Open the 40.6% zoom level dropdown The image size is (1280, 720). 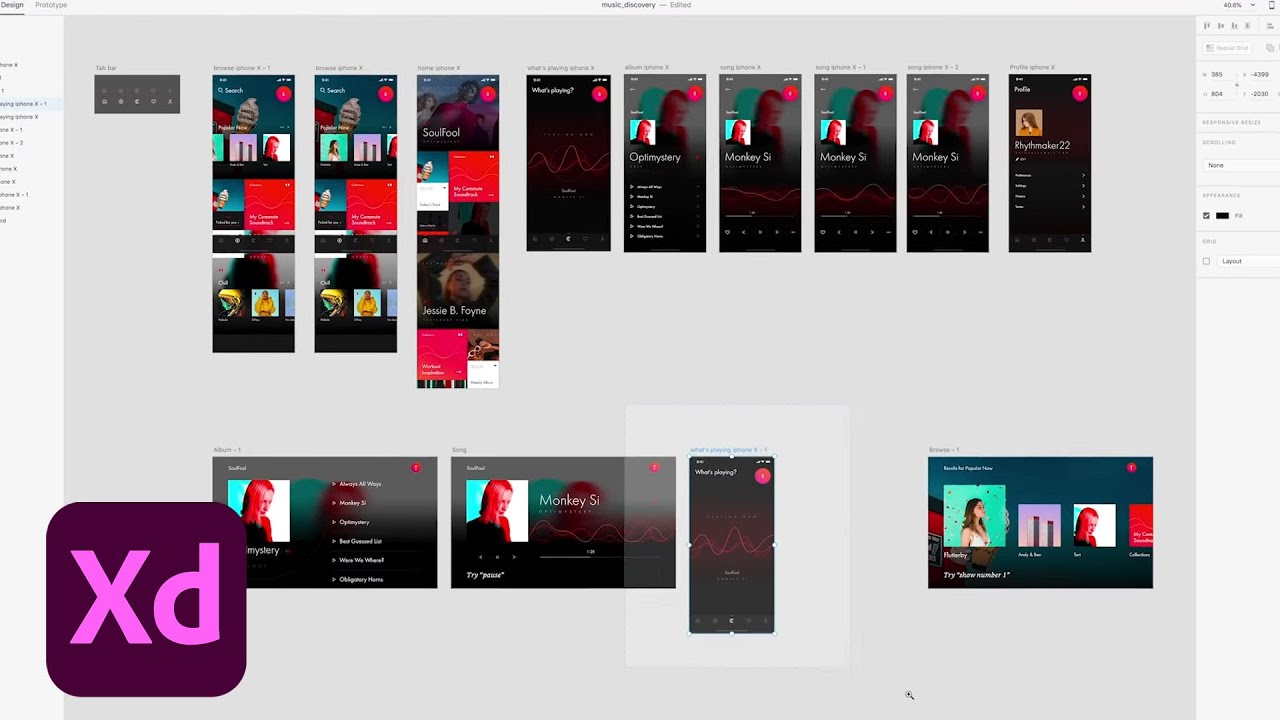coord(1239,5)
